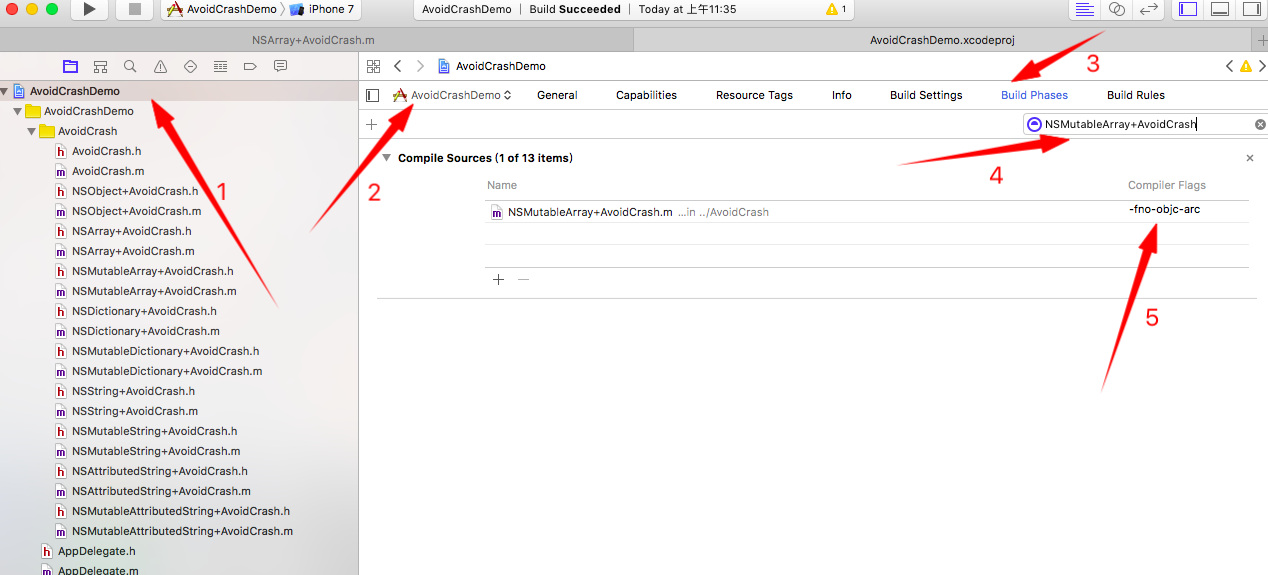The width and height of the screenshot is (1268, 575).
Task: Toggle the projects and targets list
Action: 372,95
